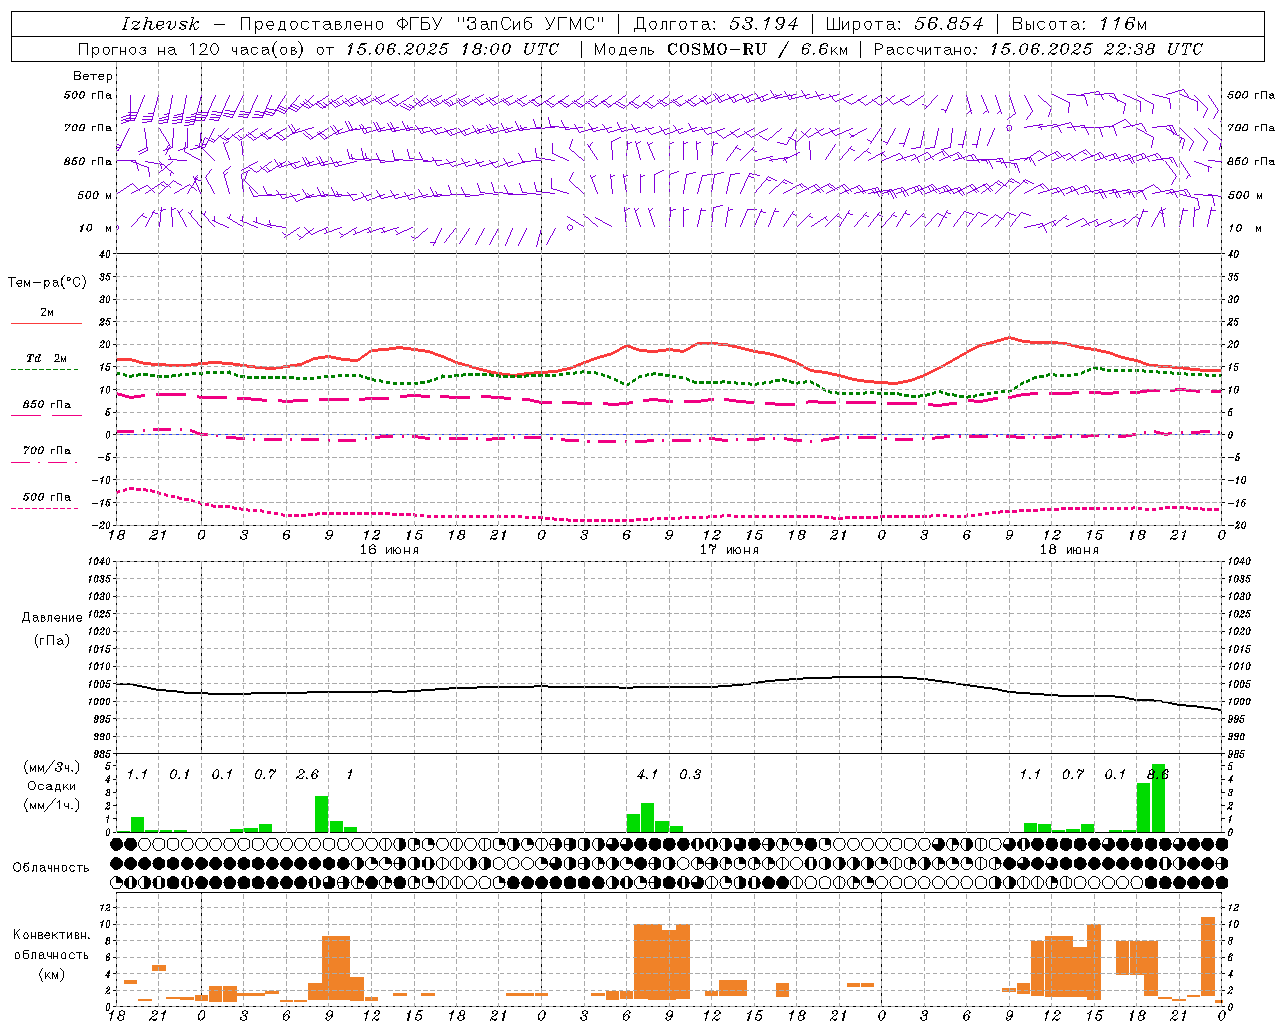1280x1024 pixels.
Task: Click the "Конвективн." convective cloud label
Action: click(x=51, y=935)
